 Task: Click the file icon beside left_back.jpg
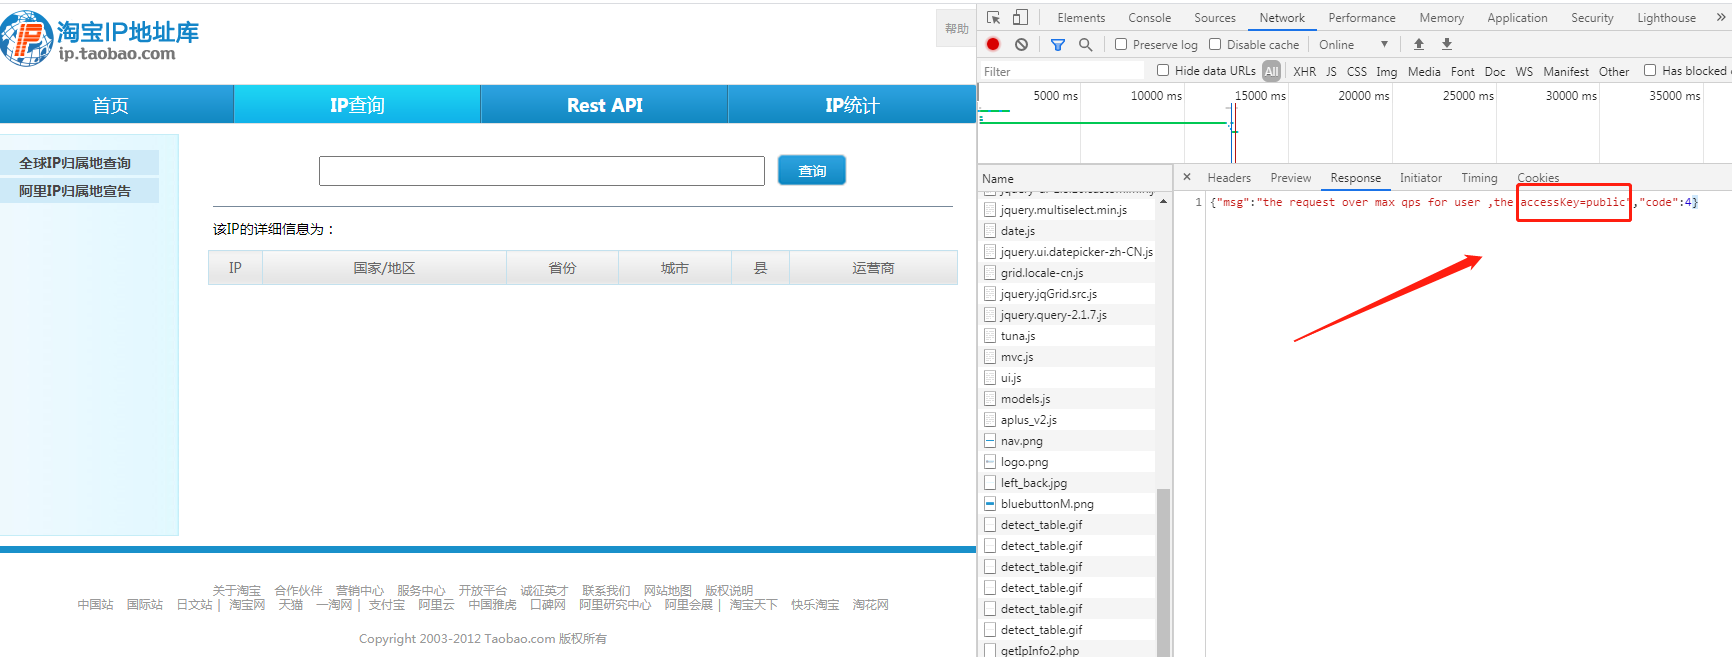click(x=990, y=483)
